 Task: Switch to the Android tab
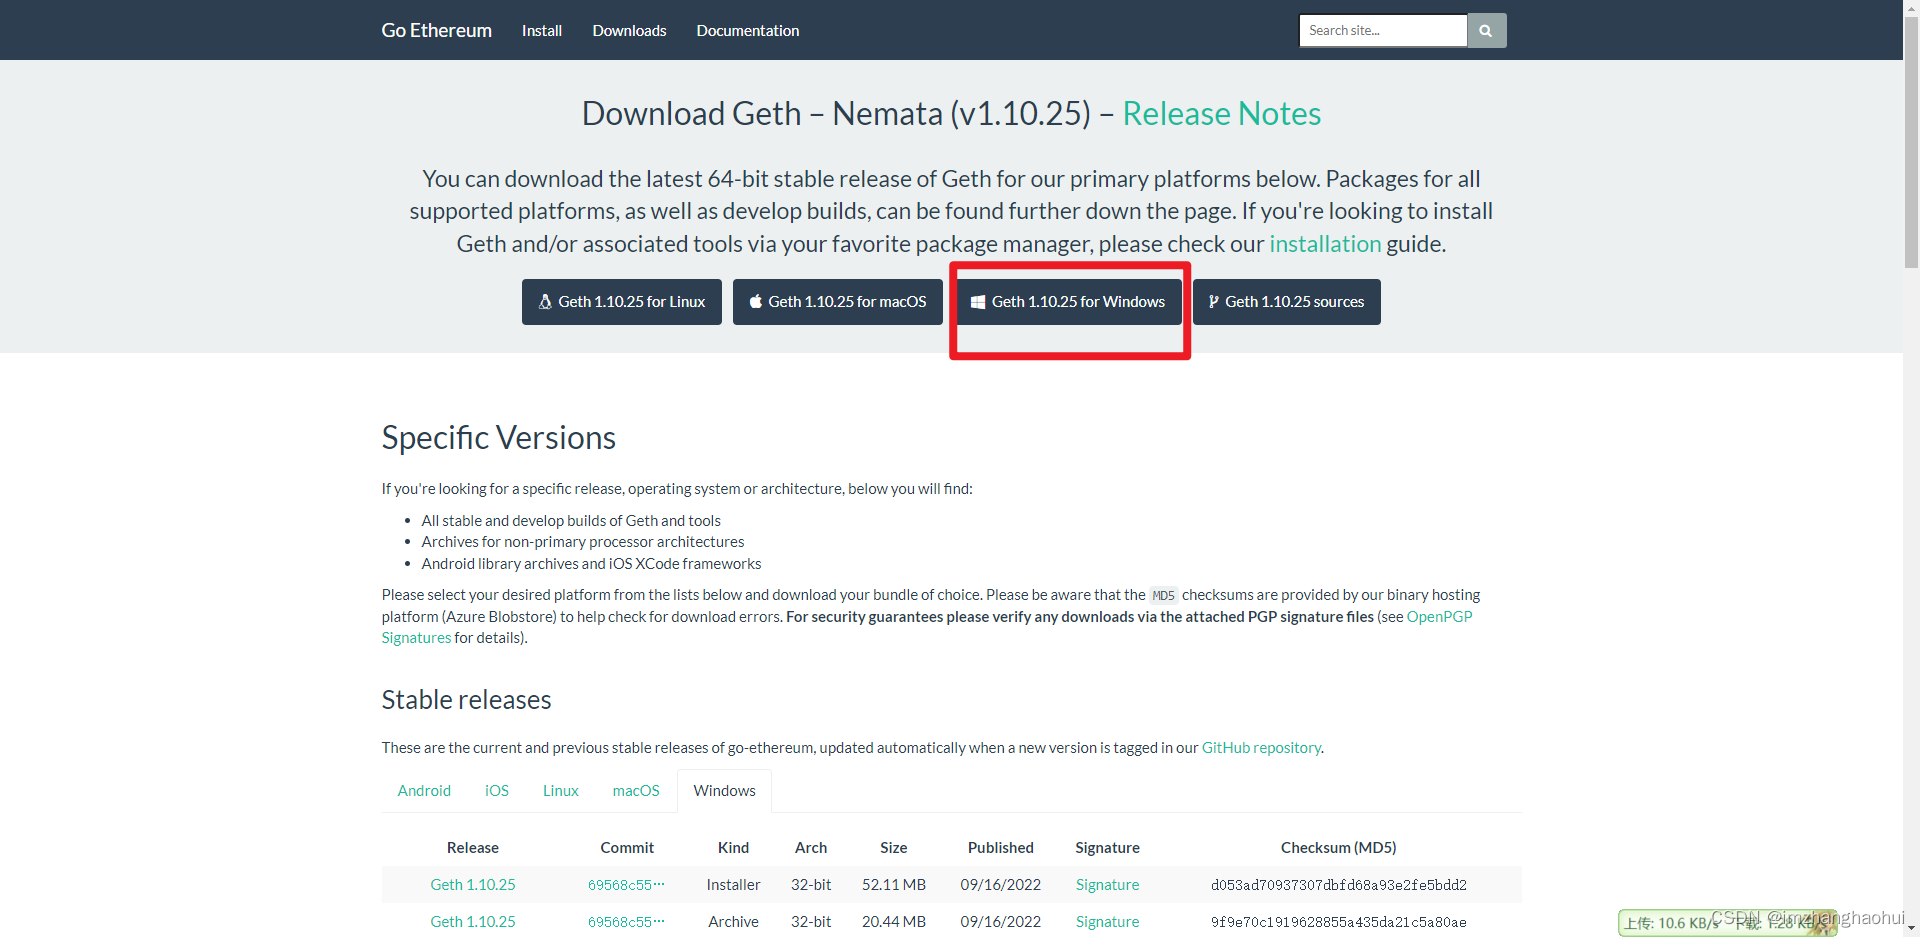424,791
